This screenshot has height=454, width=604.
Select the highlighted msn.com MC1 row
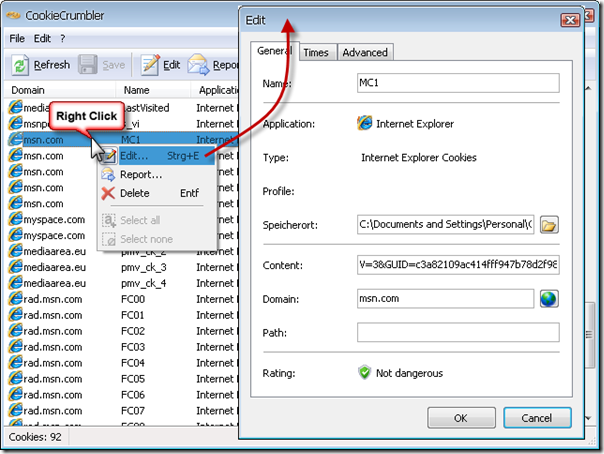(122, 139)
